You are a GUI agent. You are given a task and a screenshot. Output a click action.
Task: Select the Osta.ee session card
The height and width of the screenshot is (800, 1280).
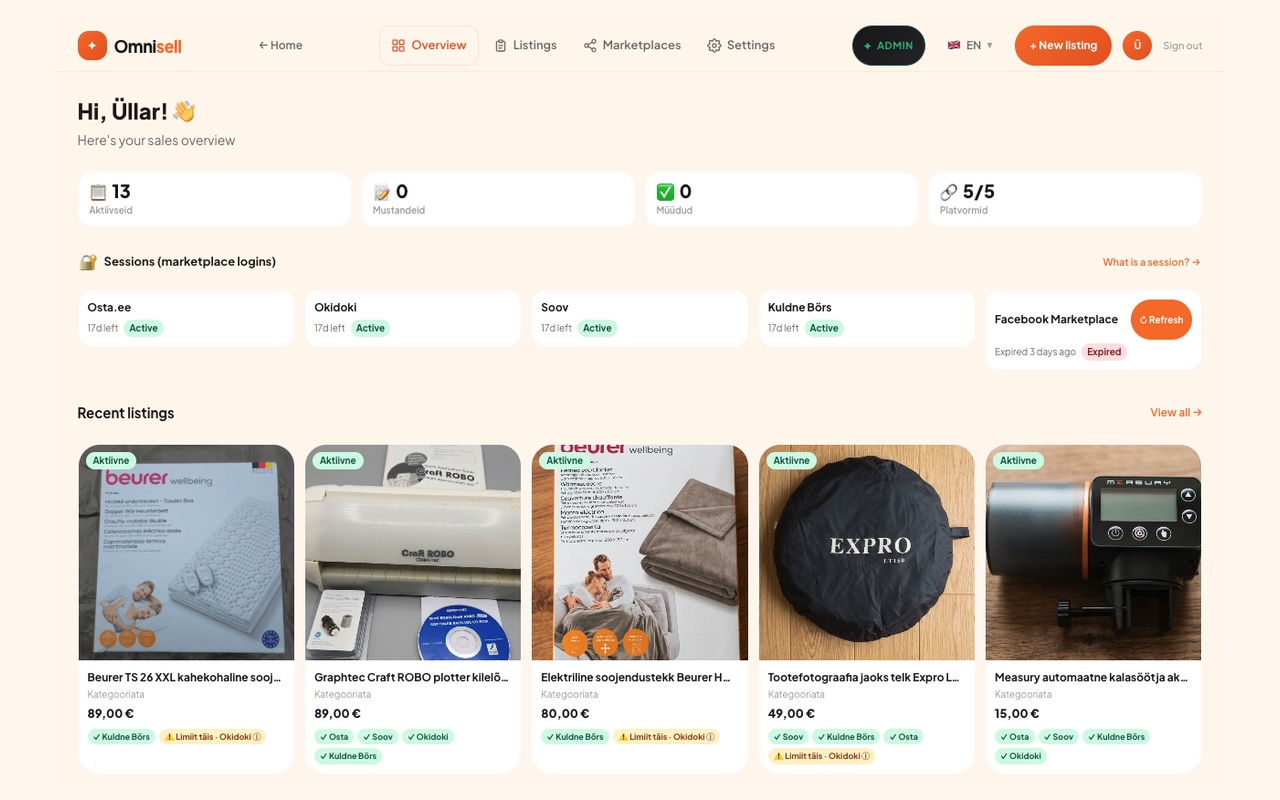(x=186, y=318)
